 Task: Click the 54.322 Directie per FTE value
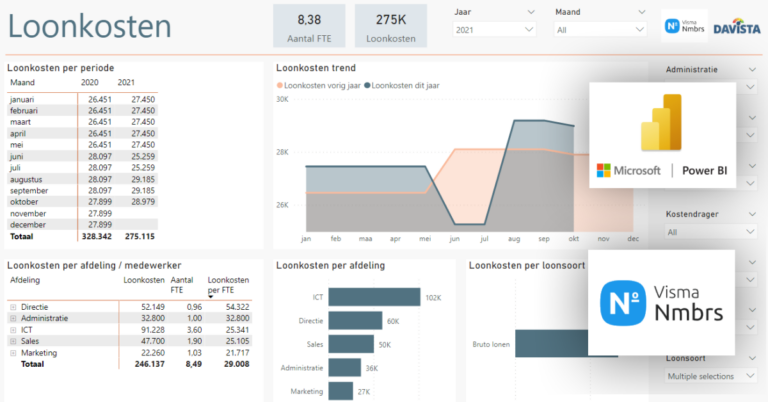(237, 307)
